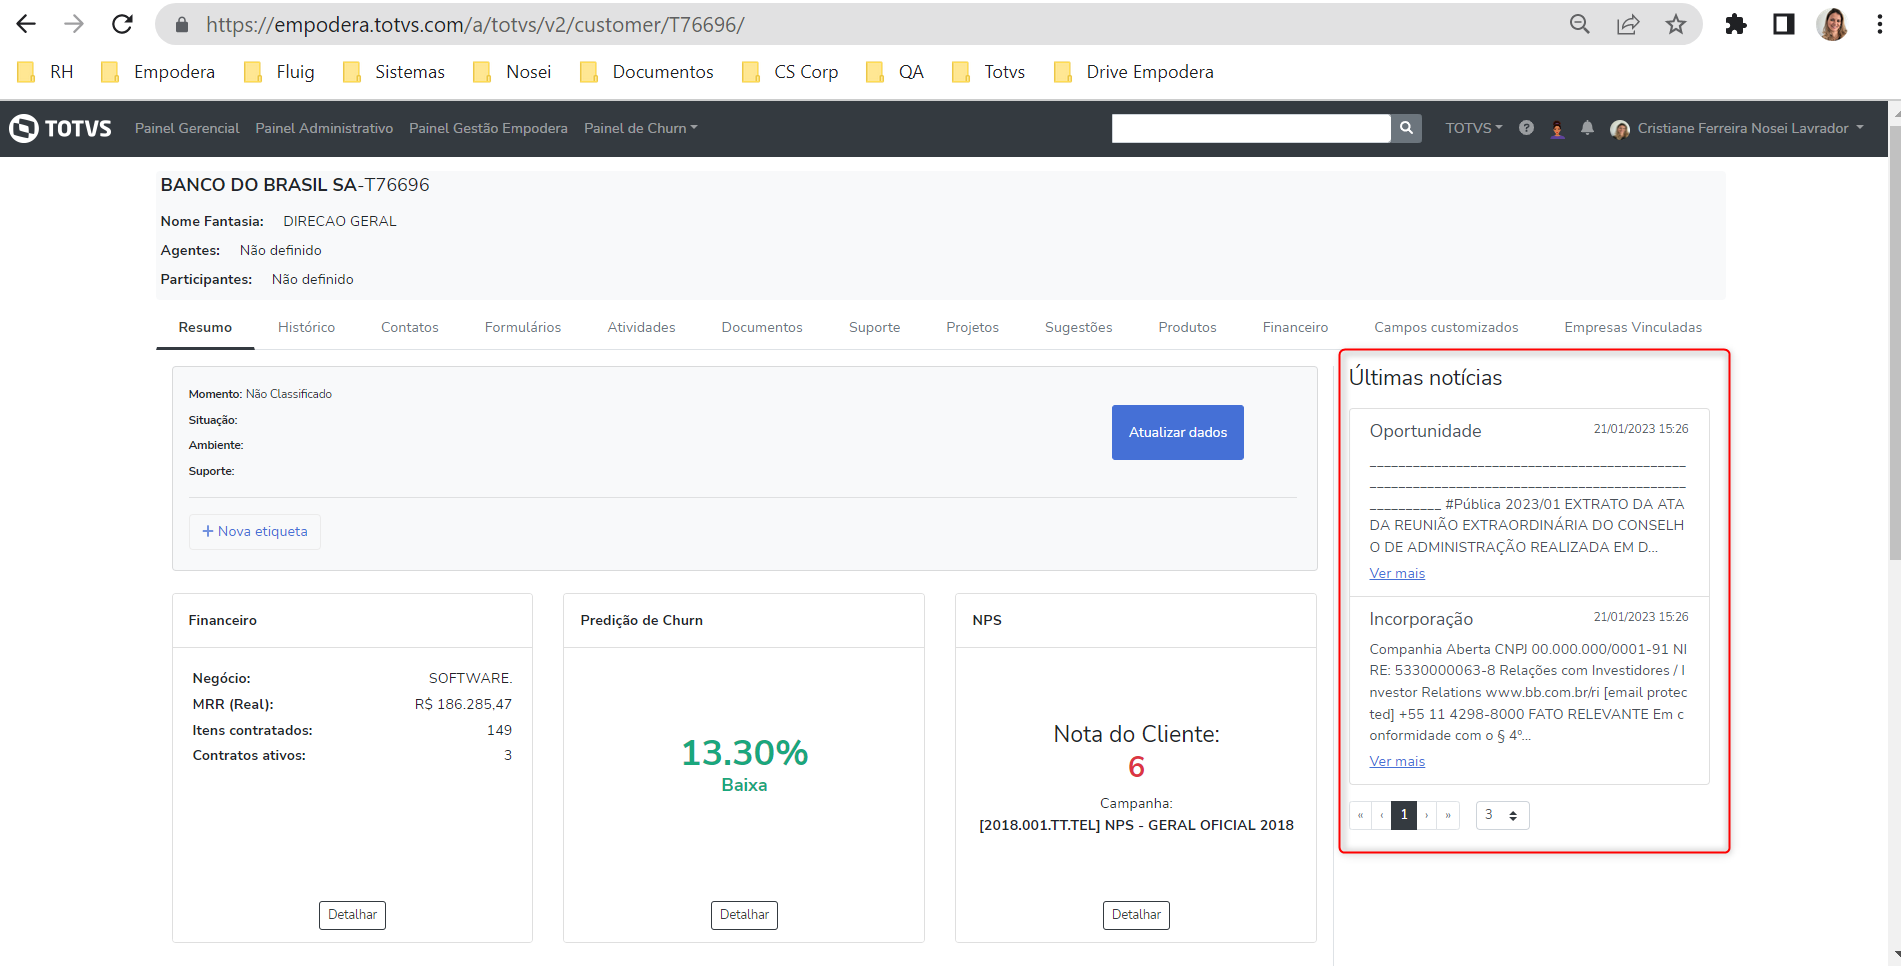Open the Documentos bookmark folder
The width and height of the screenshot is (1901, 966).
[x=647, y=72]
